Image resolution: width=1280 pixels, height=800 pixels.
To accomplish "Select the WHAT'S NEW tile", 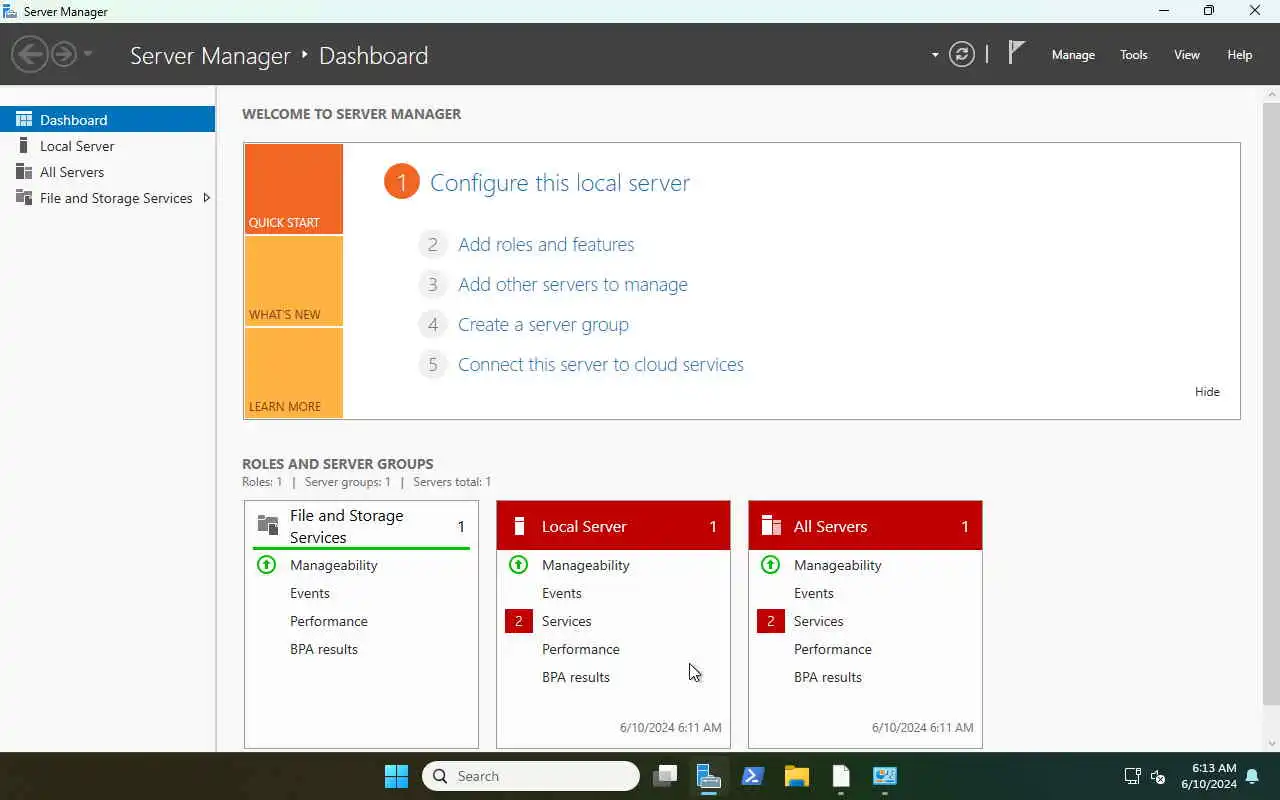I will 294,281.
